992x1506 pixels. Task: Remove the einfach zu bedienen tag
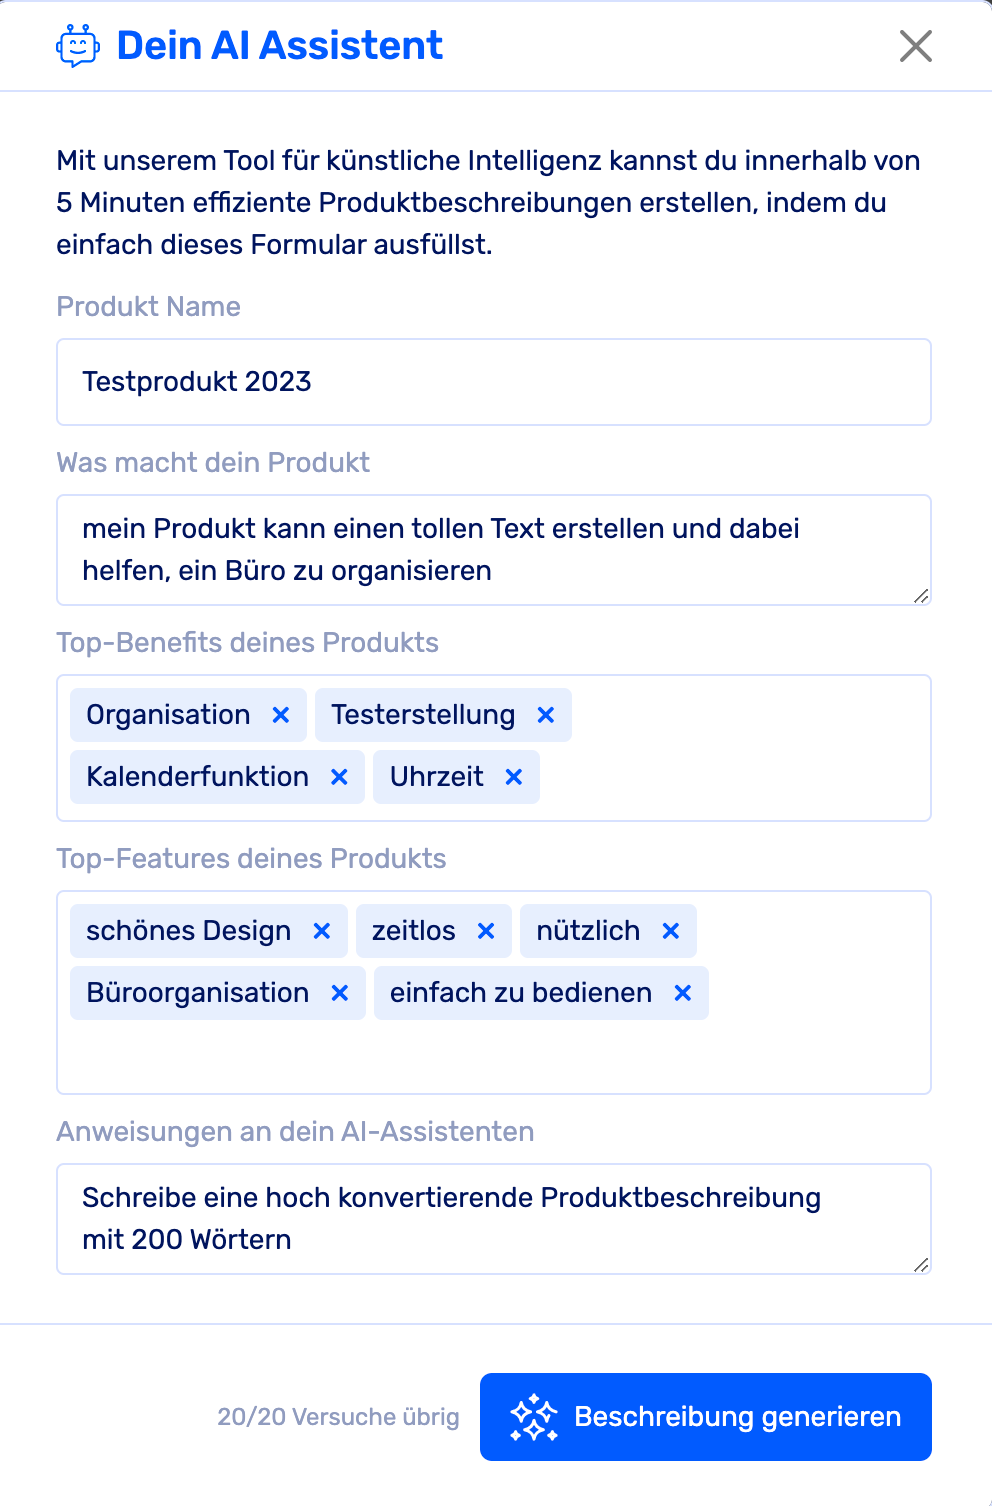tap(683, 993)
